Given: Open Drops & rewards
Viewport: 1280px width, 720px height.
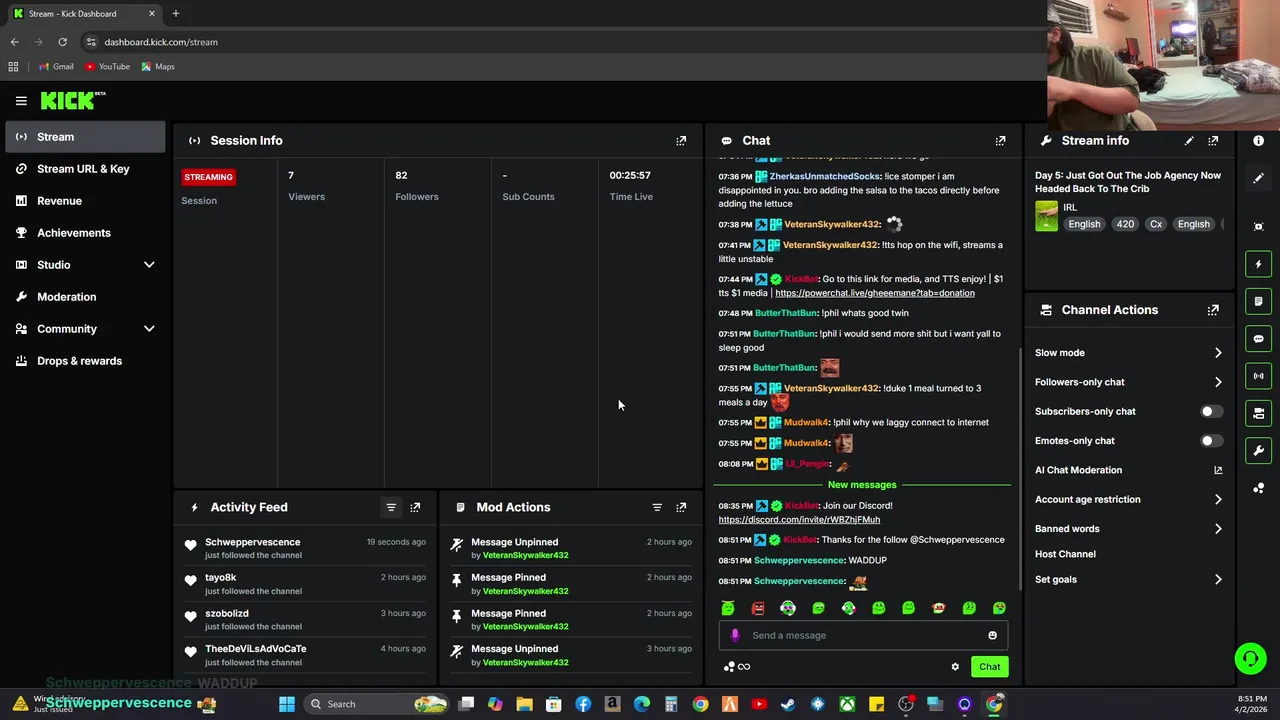Looking at the screenshot, I should (85, 361).
